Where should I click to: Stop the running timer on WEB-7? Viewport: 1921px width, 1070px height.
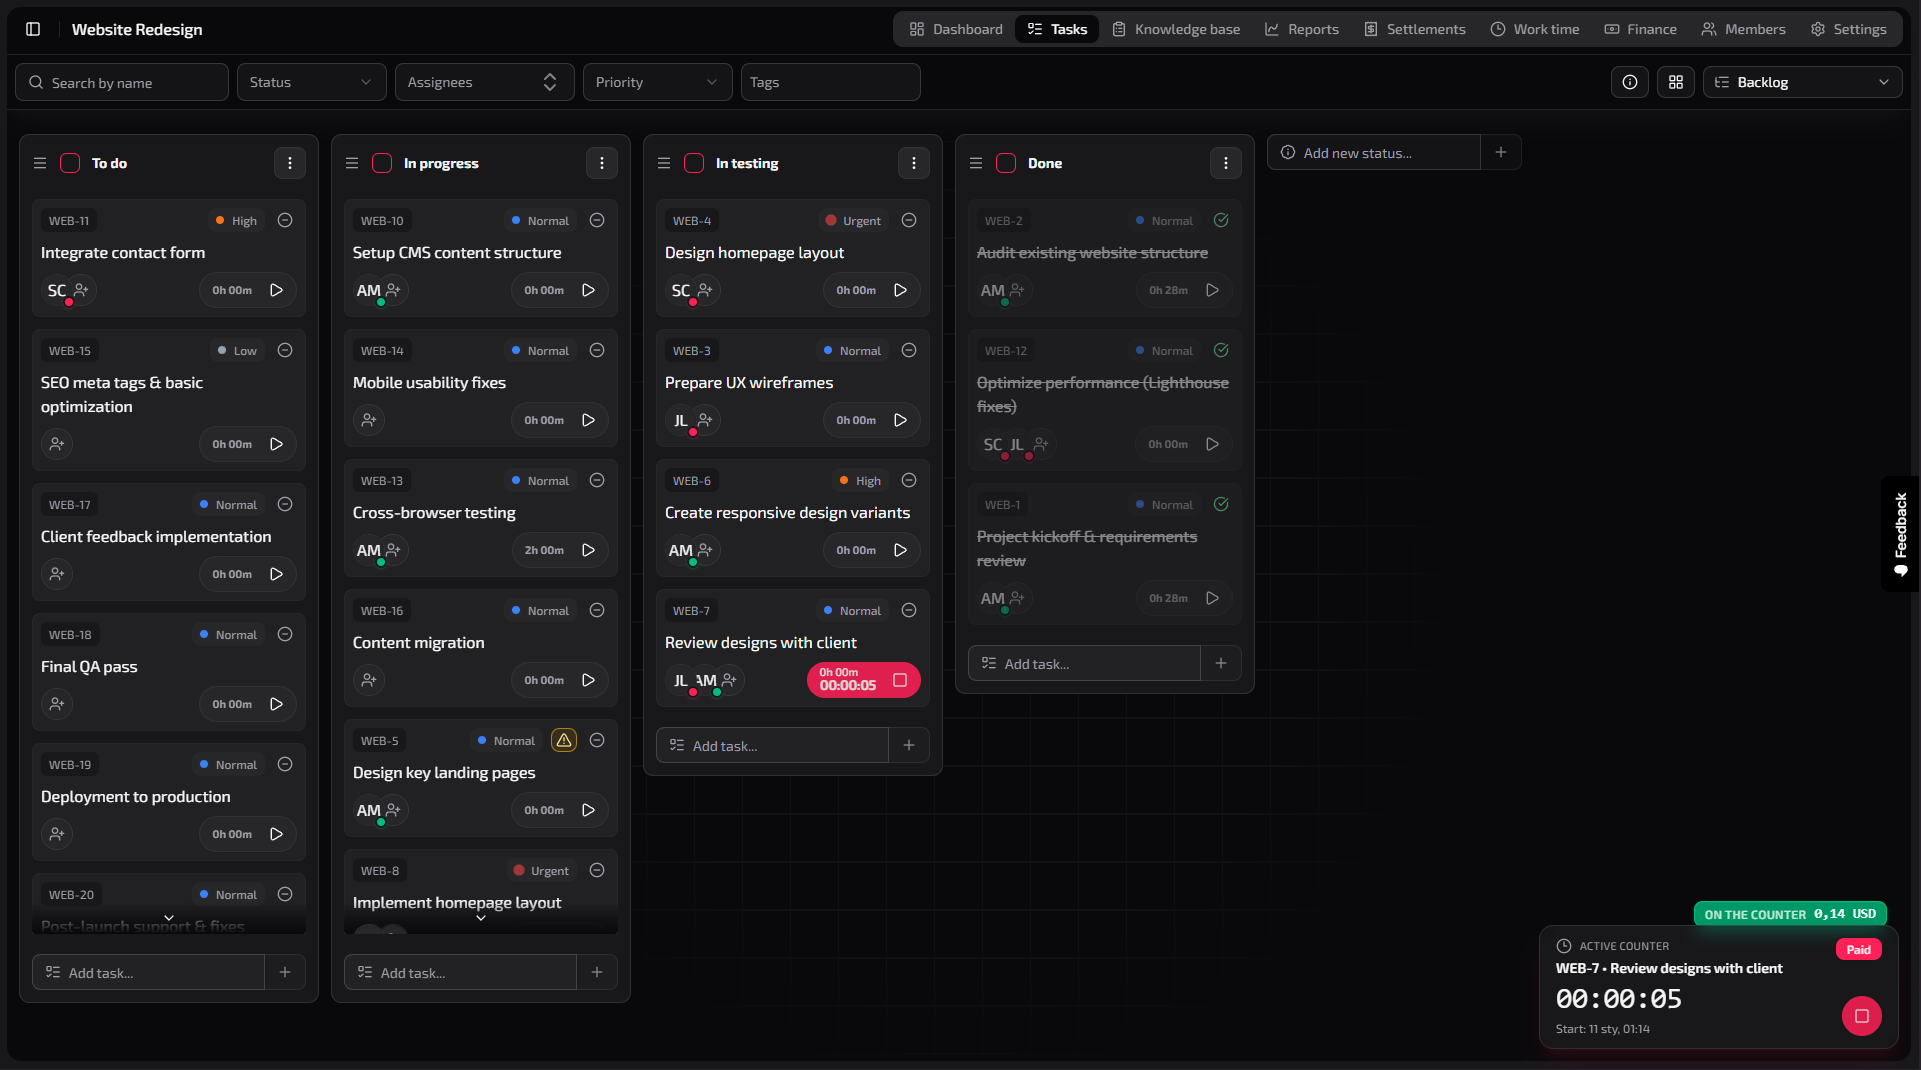899,680
